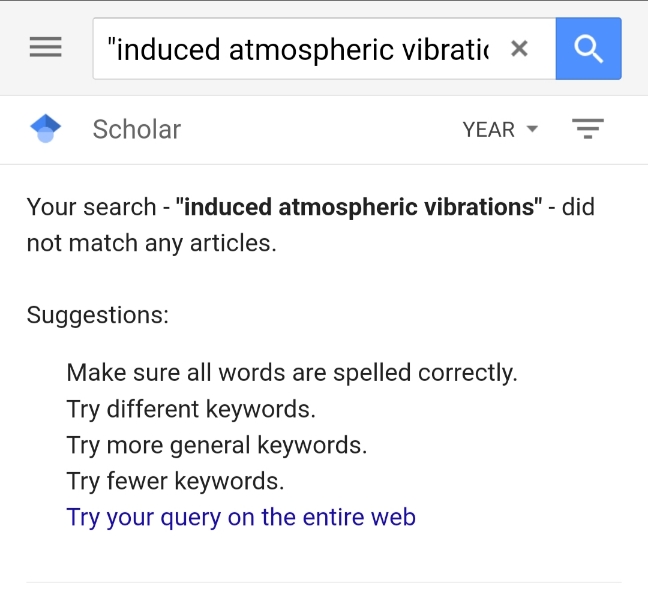Clear the search query with X
The image size is (648, 613).
click(x=519, y=48)
